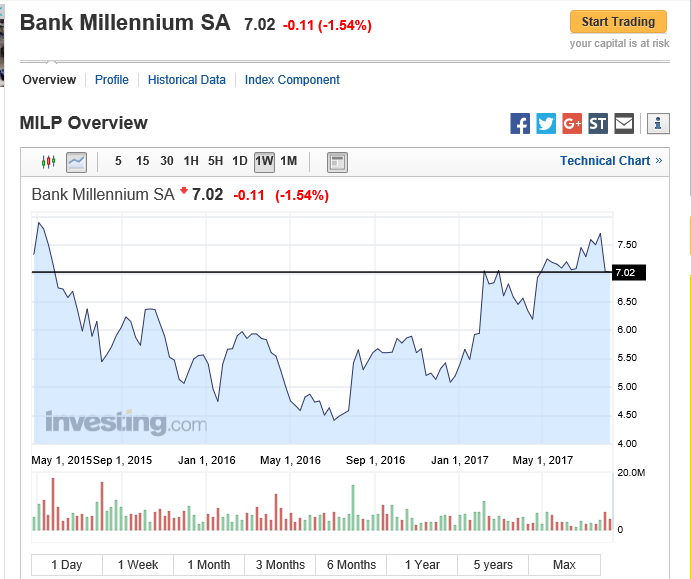This screenshot has width=691, height=579.
Task: Set chart interval to 15 minutes
Action: [x=142, y=161]
